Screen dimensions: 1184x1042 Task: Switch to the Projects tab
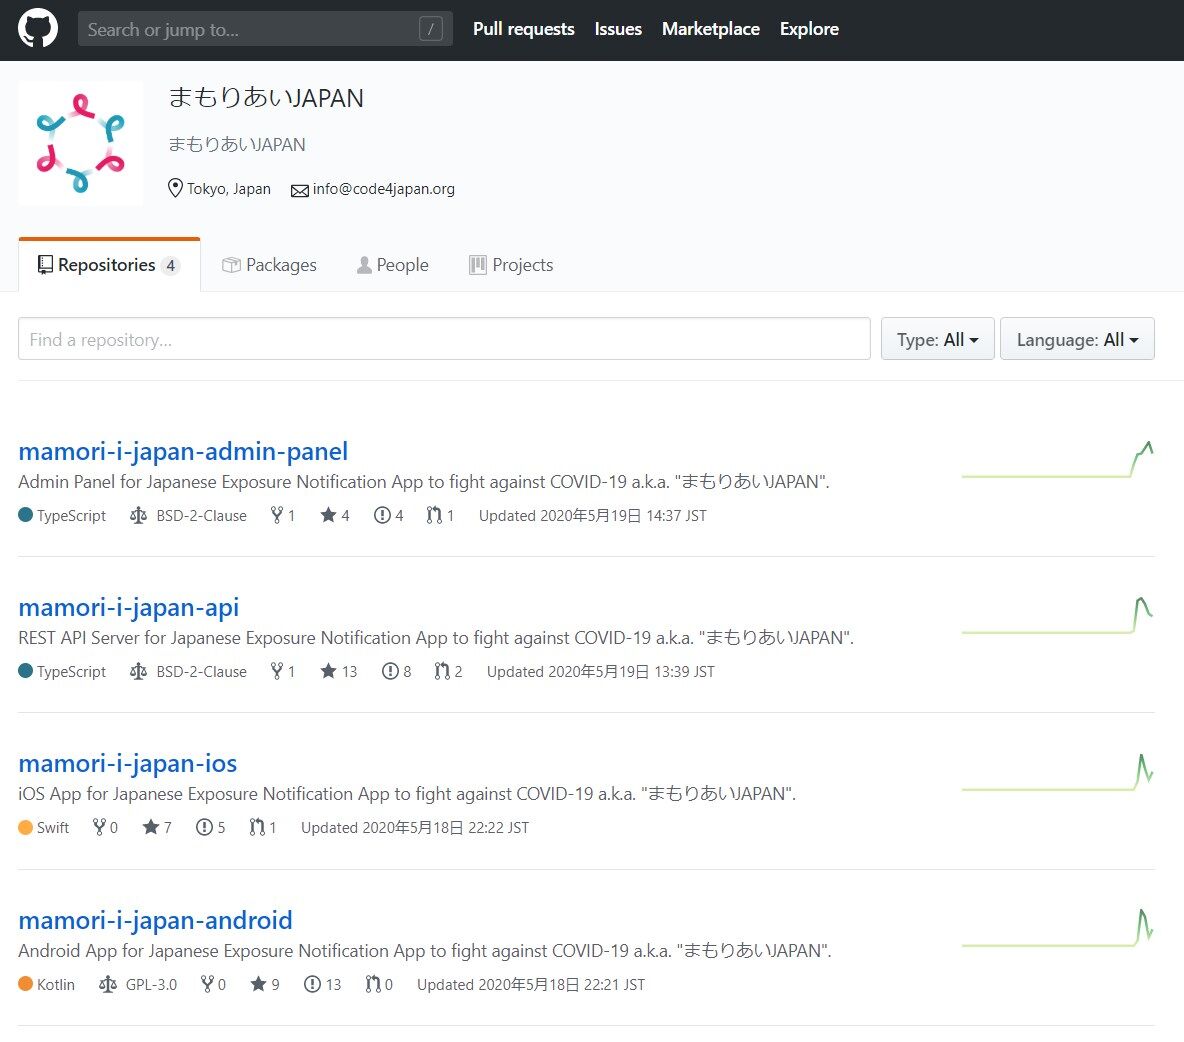click(511, 265)
